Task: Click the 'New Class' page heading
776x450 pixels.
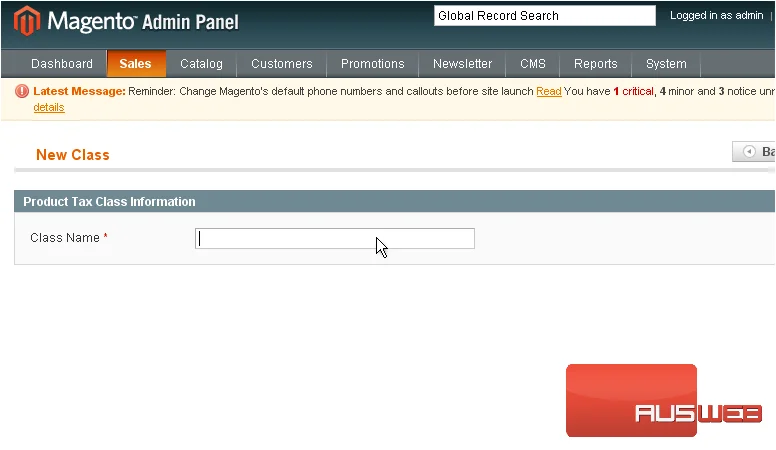Action: click(73, 155)
